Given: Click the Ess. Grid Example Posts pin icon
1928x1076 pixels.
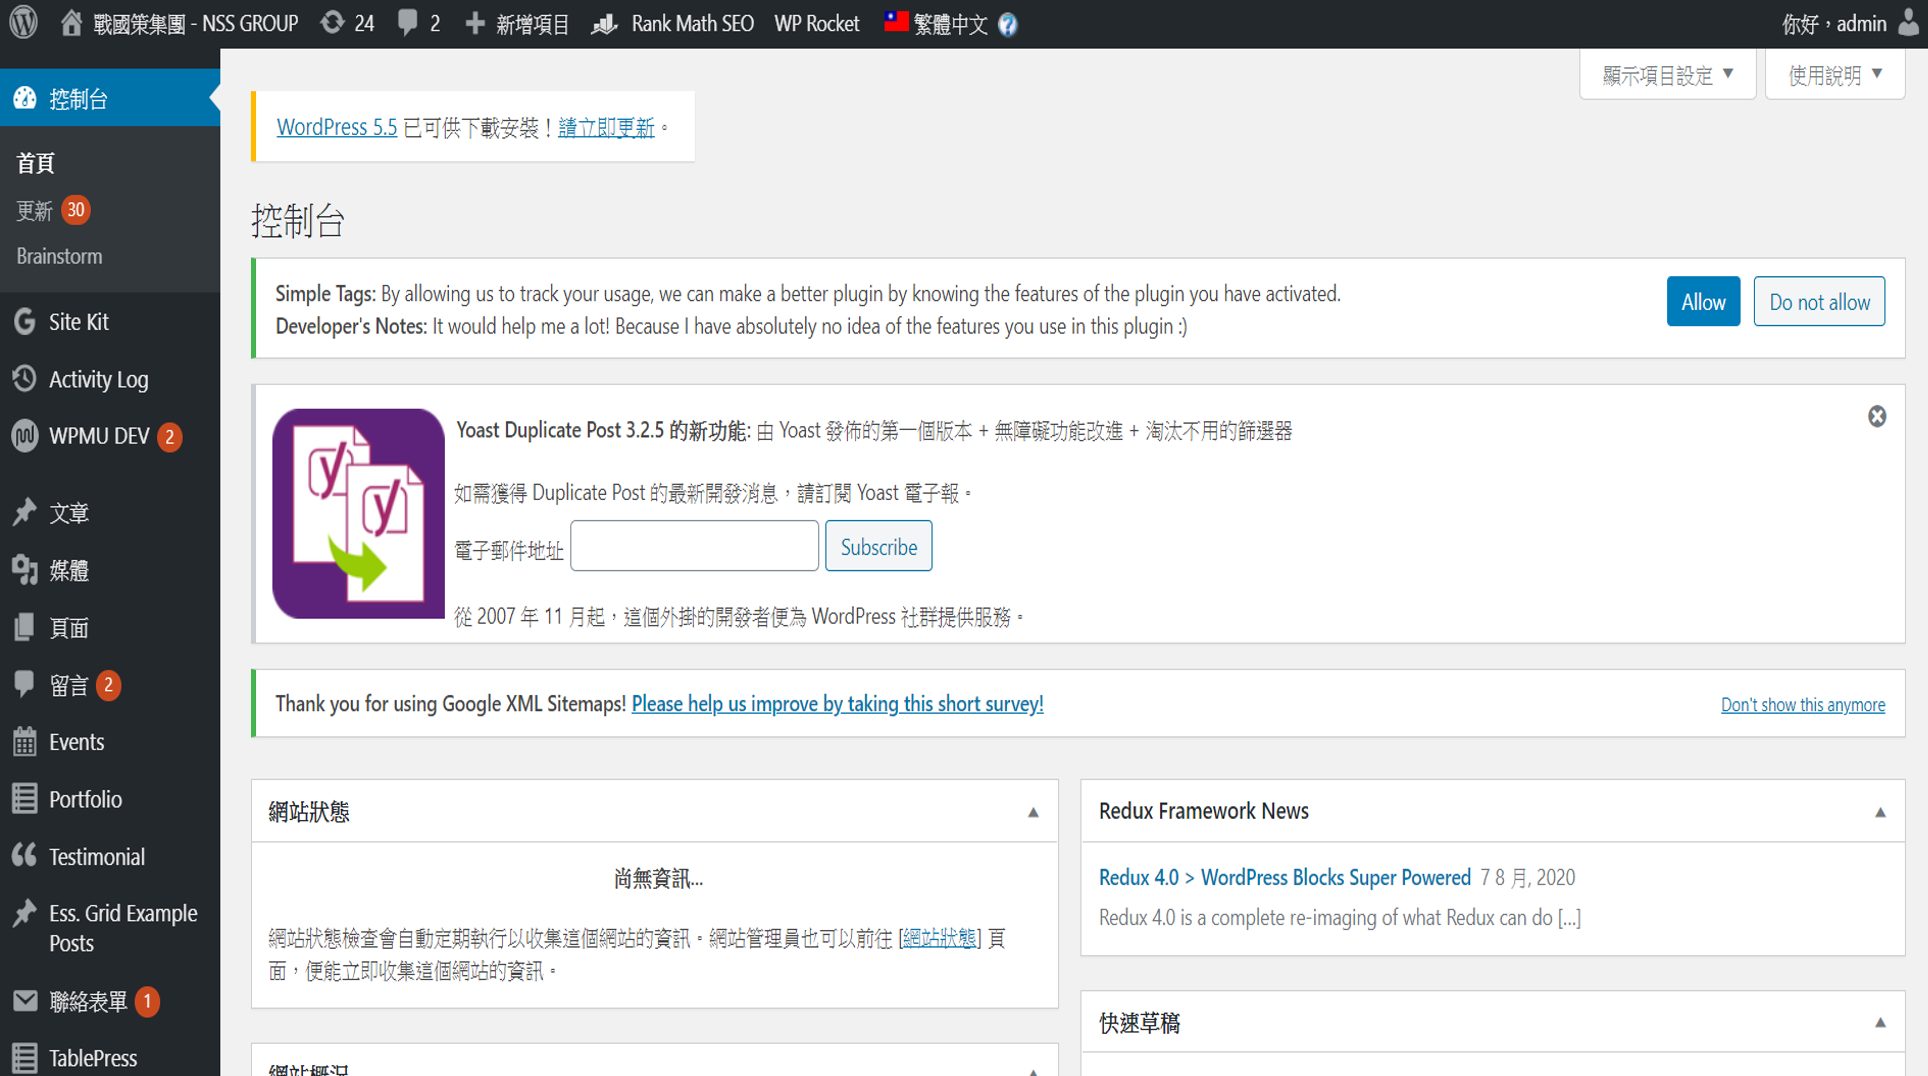Looking at the screenshot, I should click(x=25, y=913).
